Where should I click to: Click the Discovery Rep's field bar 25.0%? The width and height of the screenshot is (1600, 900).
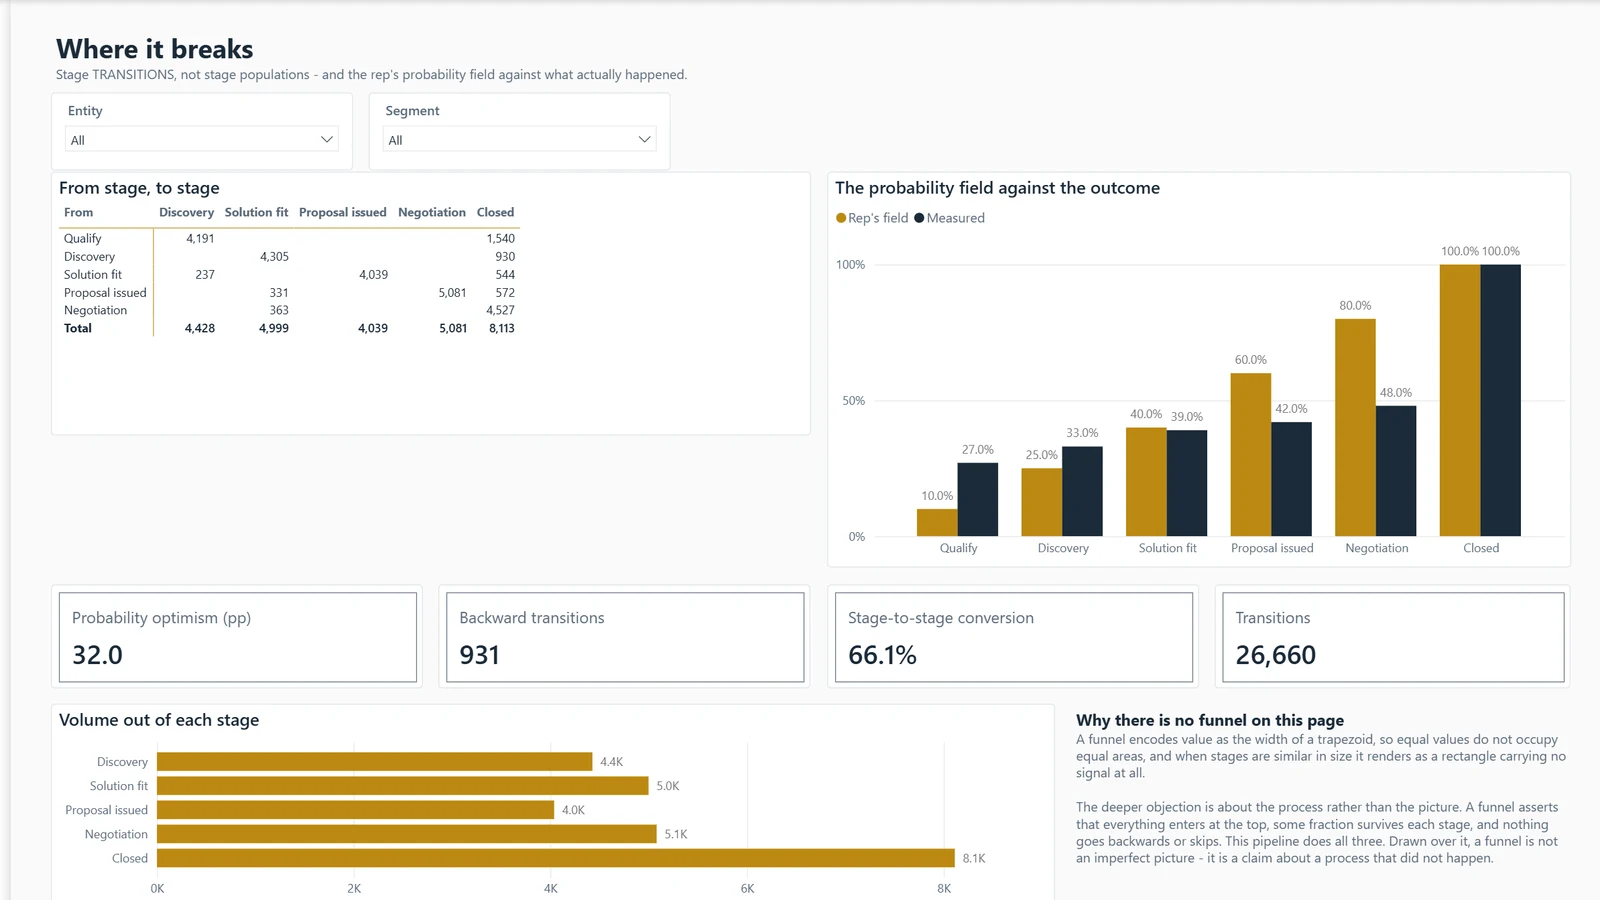tap(1042, 502)
